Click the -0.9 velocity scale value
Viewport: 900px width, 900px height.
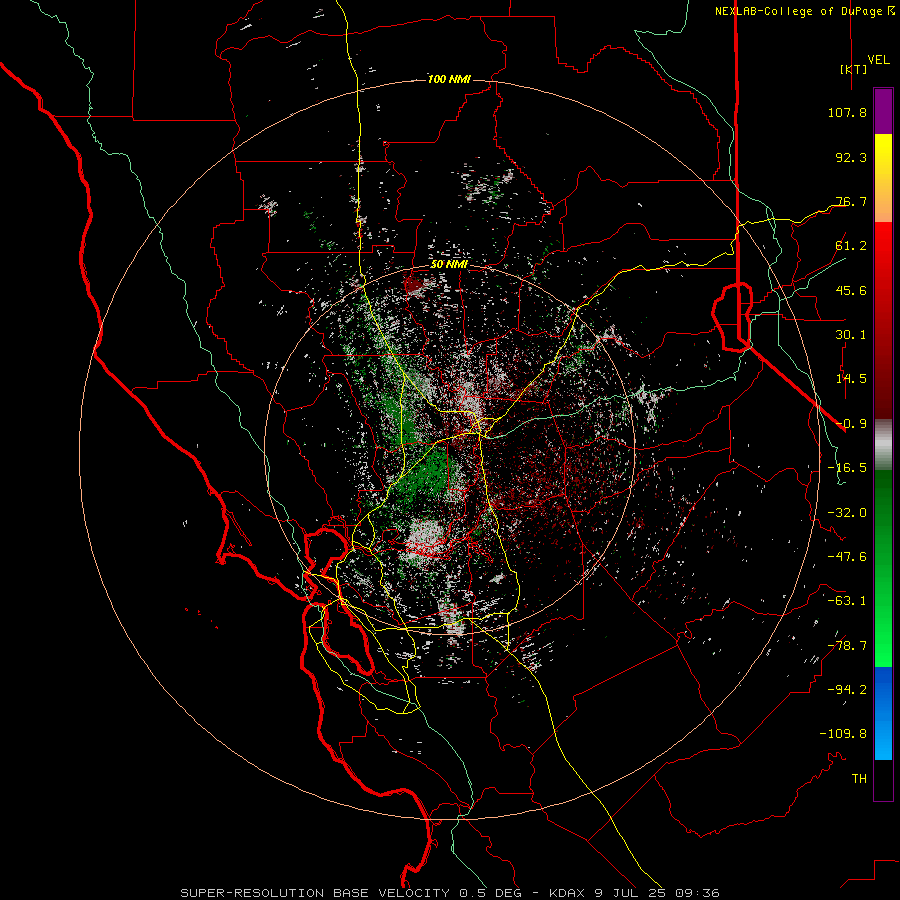coord(851,424)
